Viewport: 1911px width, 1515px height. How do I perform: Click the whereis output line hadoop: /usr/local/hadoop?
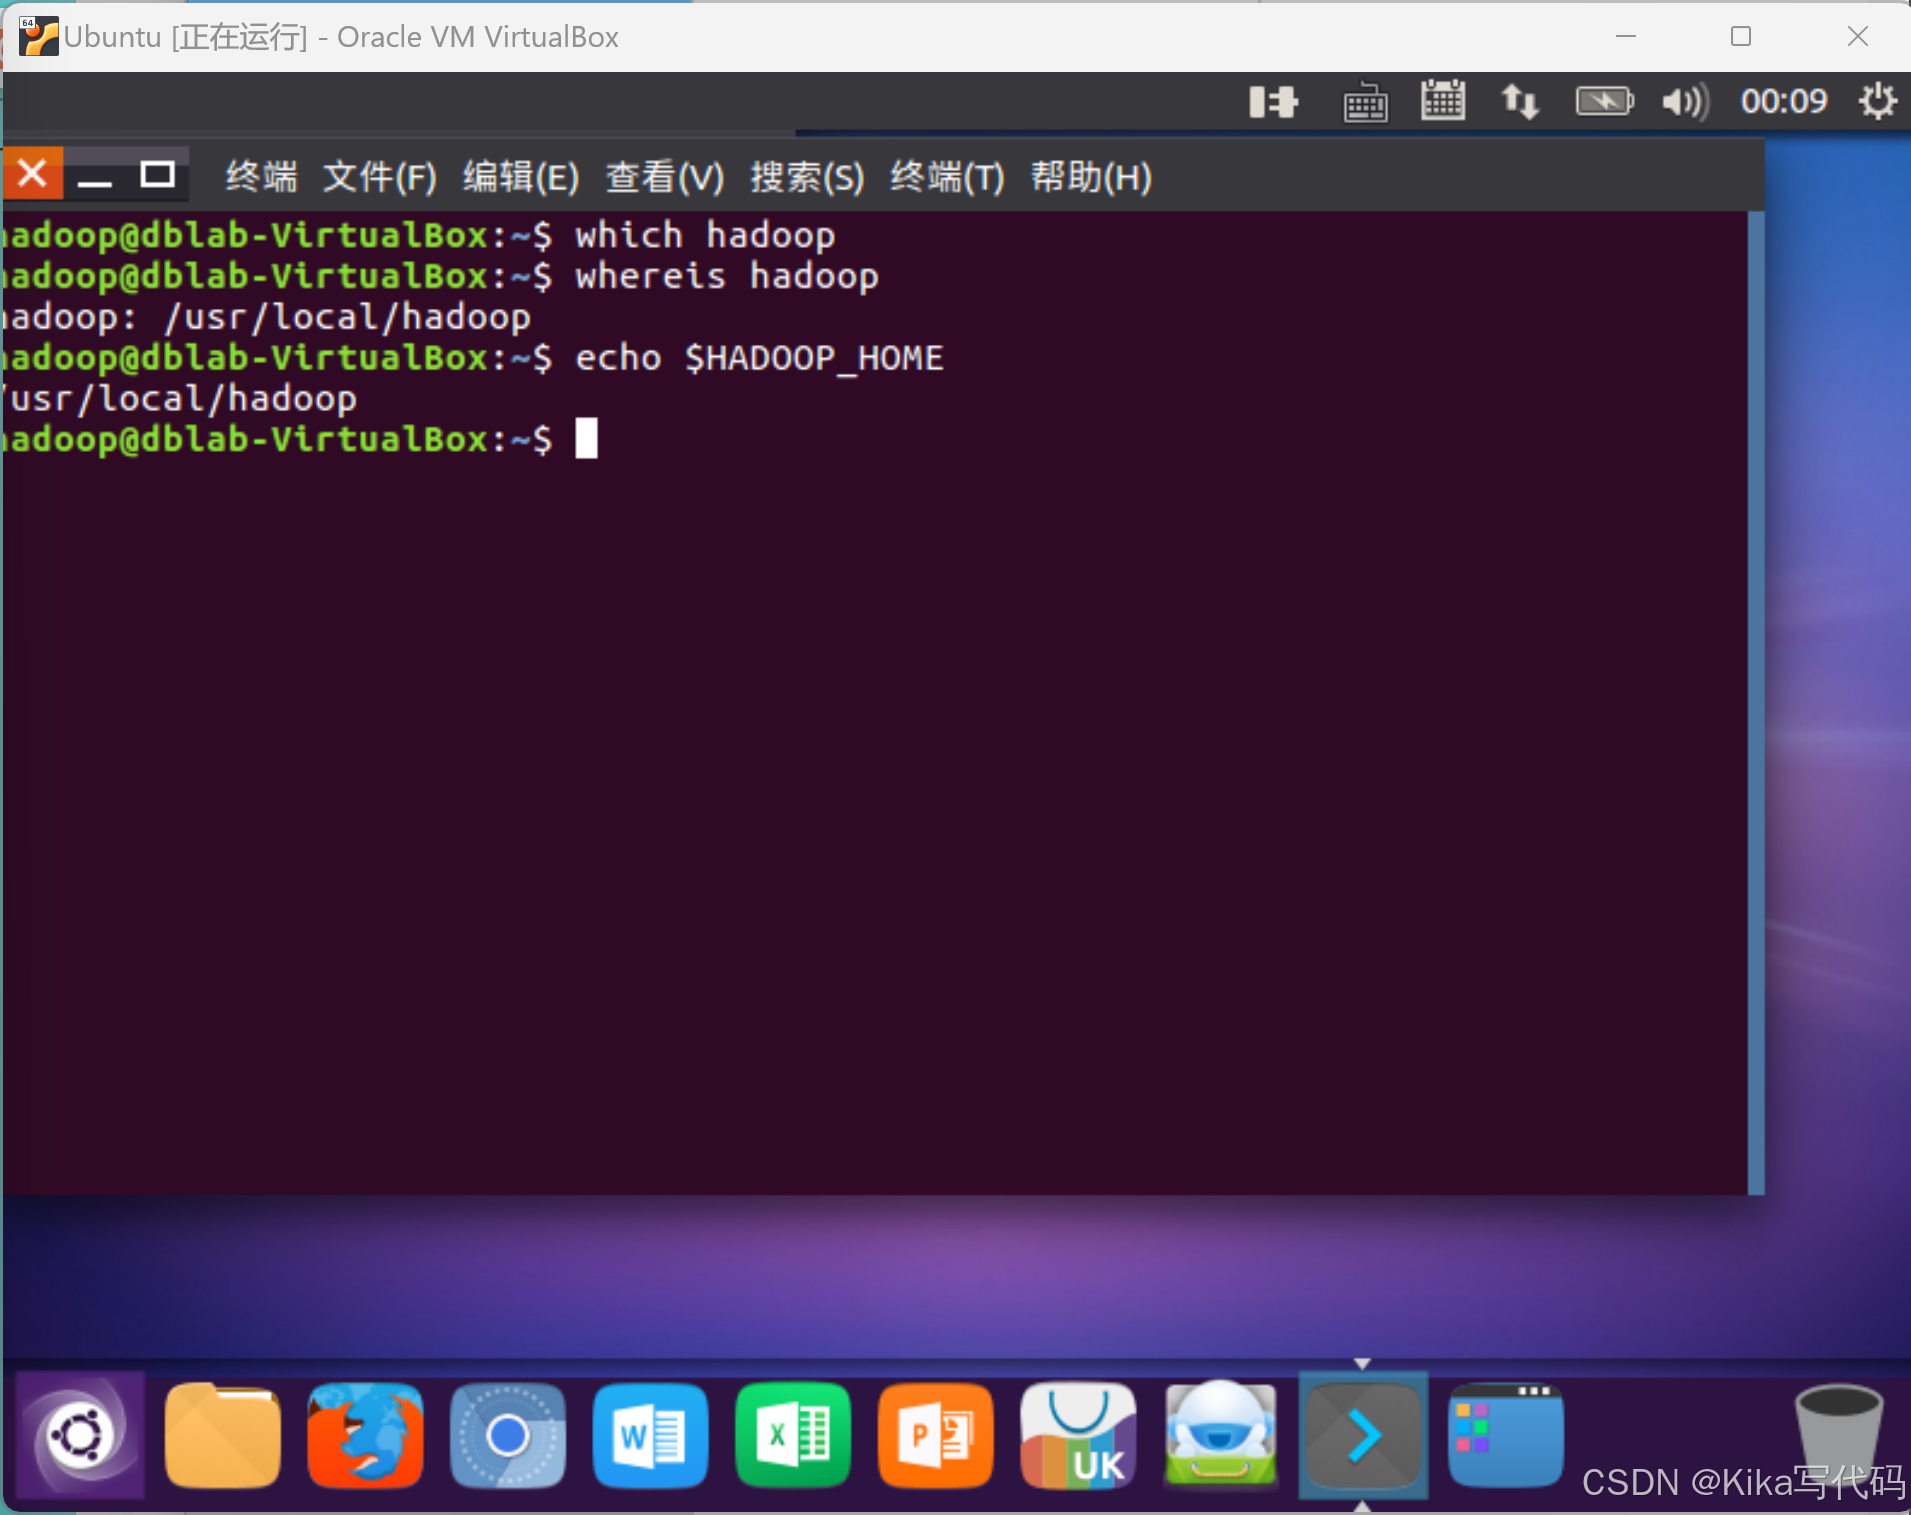[266, 317]
